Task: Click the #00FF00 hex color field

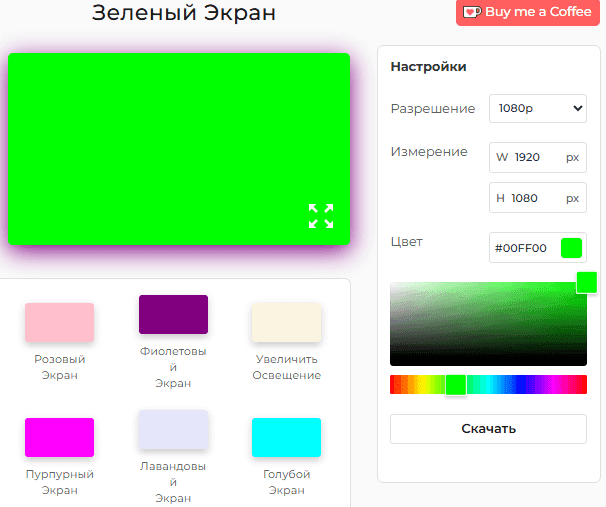Action: coord(521,248)
